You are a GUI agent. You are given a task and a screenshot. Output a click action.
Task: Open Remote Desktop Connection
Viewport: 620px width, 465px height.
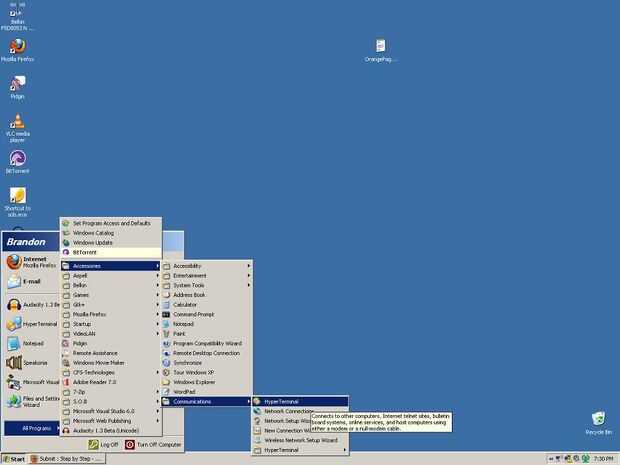pos(207,353)
